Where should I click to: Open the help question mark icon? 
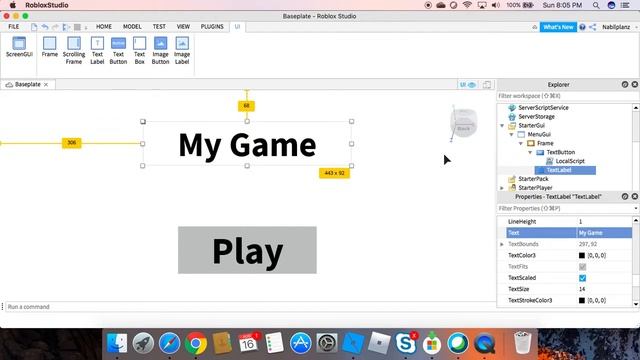click(x=582, y=27)
